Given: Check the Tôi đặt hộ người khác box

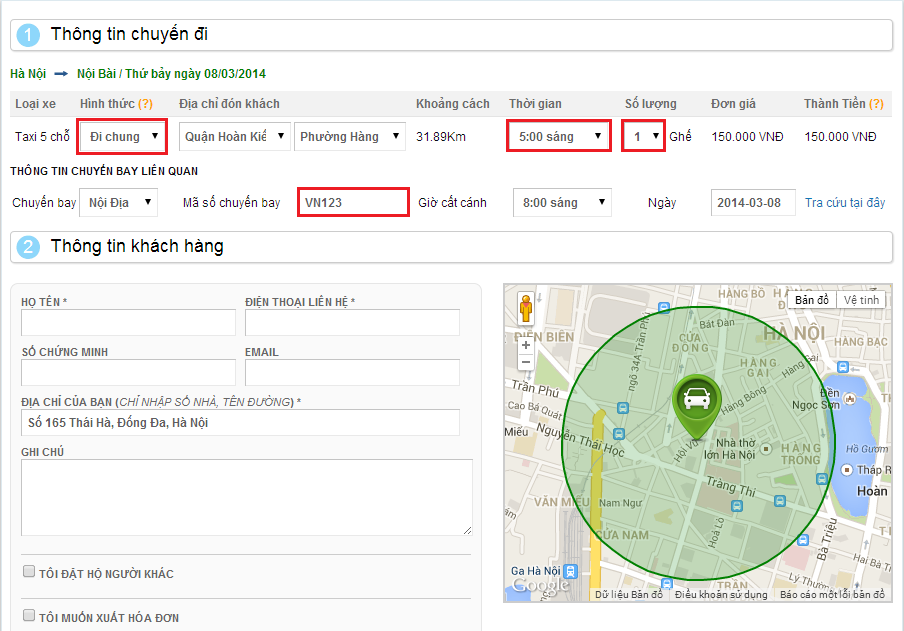Looking at the screenshot, I should coord(29,572).
